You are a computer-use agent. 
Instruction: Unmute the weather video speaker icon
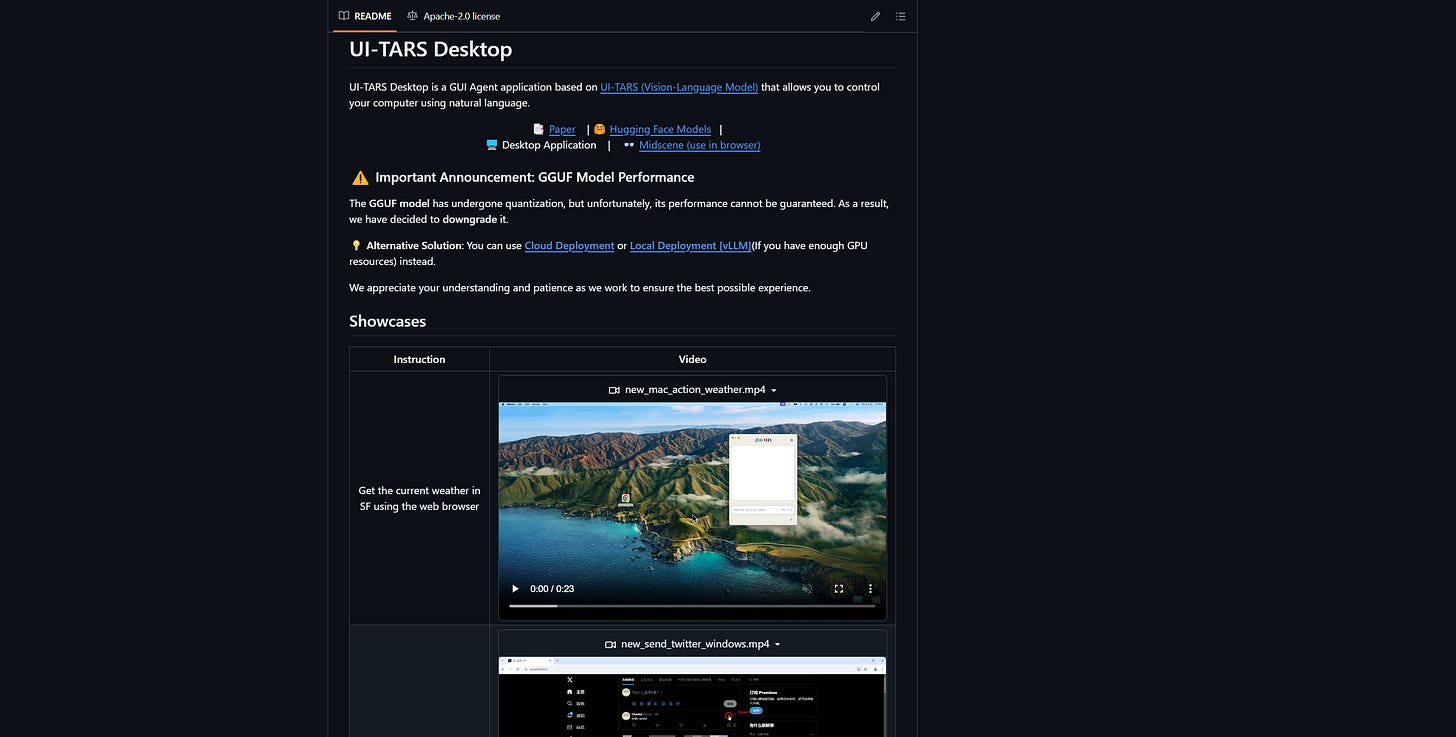pyautogui.click(x=807, y=589)
